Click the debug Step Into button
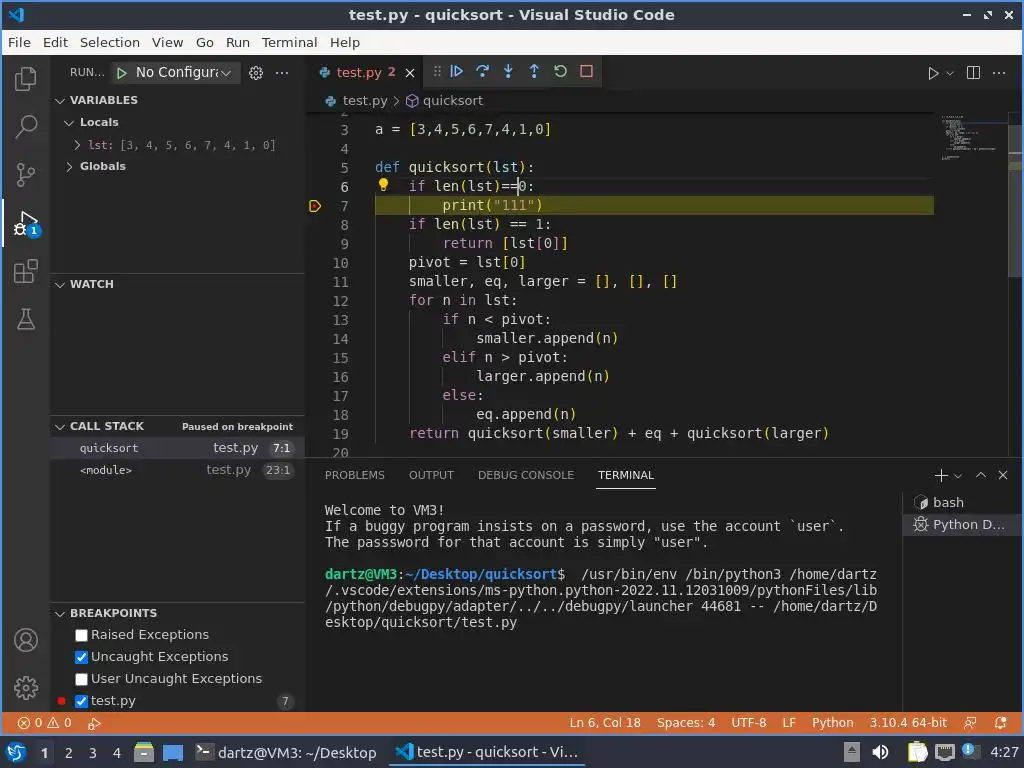This screenshot has width=1024, height=768. [508, 71]
